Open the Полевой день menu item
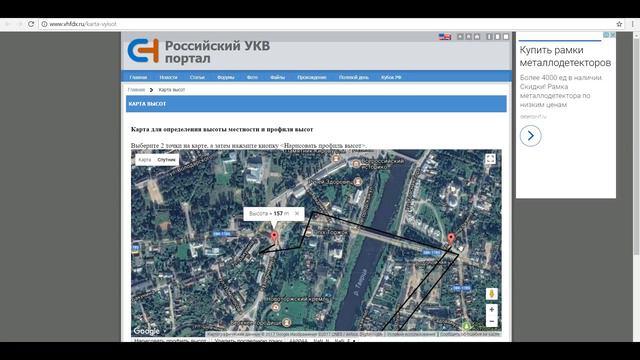Image resolution: width=640 pixels, height=360 pixels. pyautogui.click(x=354, y=77)
